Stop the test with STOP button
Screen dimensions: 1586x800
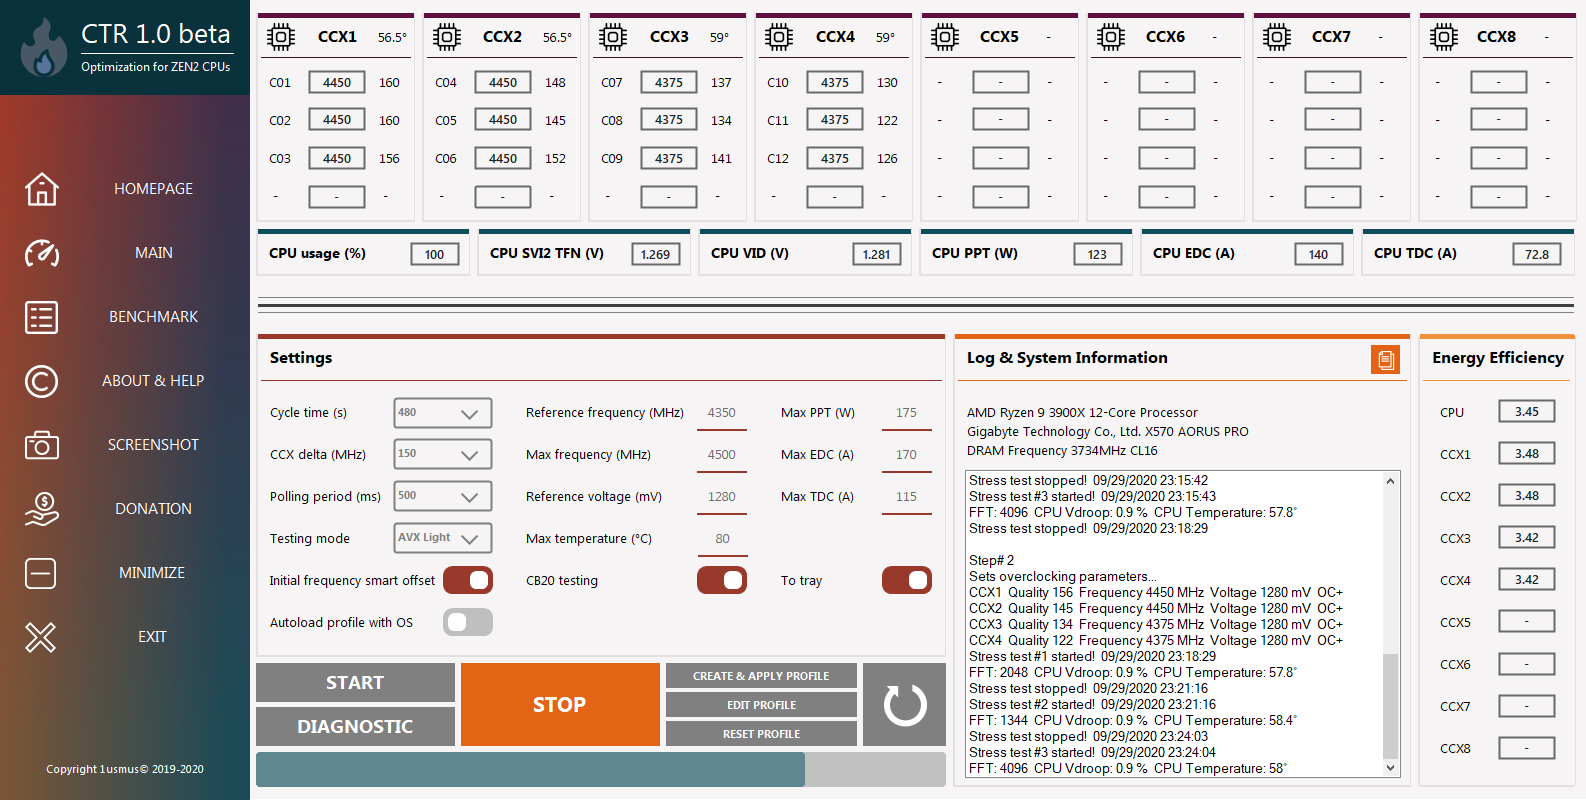point(560,704)
